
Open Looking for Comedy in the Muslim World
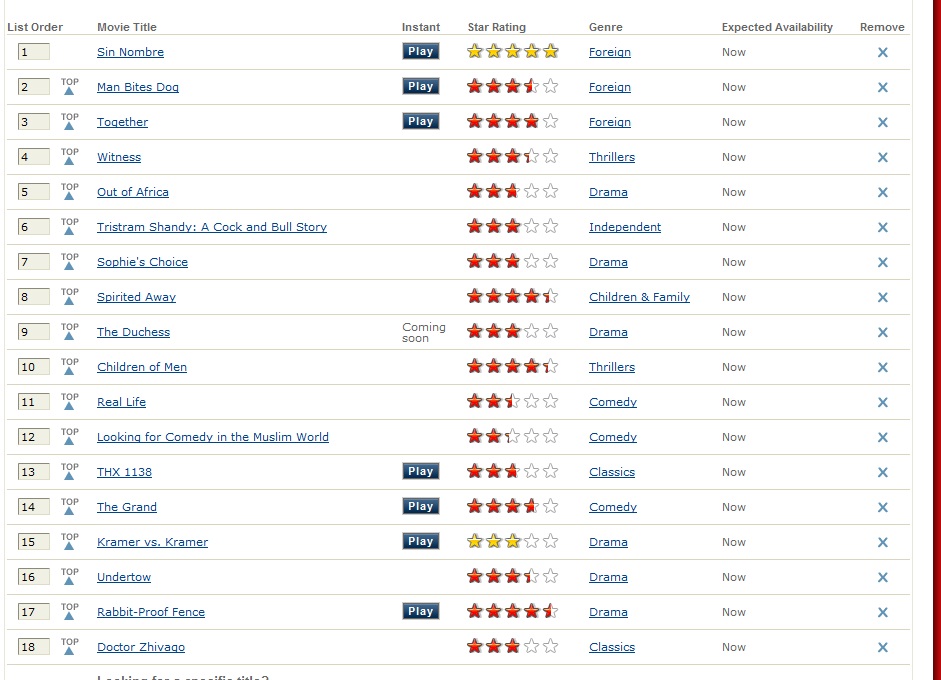[x=212, y=437]
